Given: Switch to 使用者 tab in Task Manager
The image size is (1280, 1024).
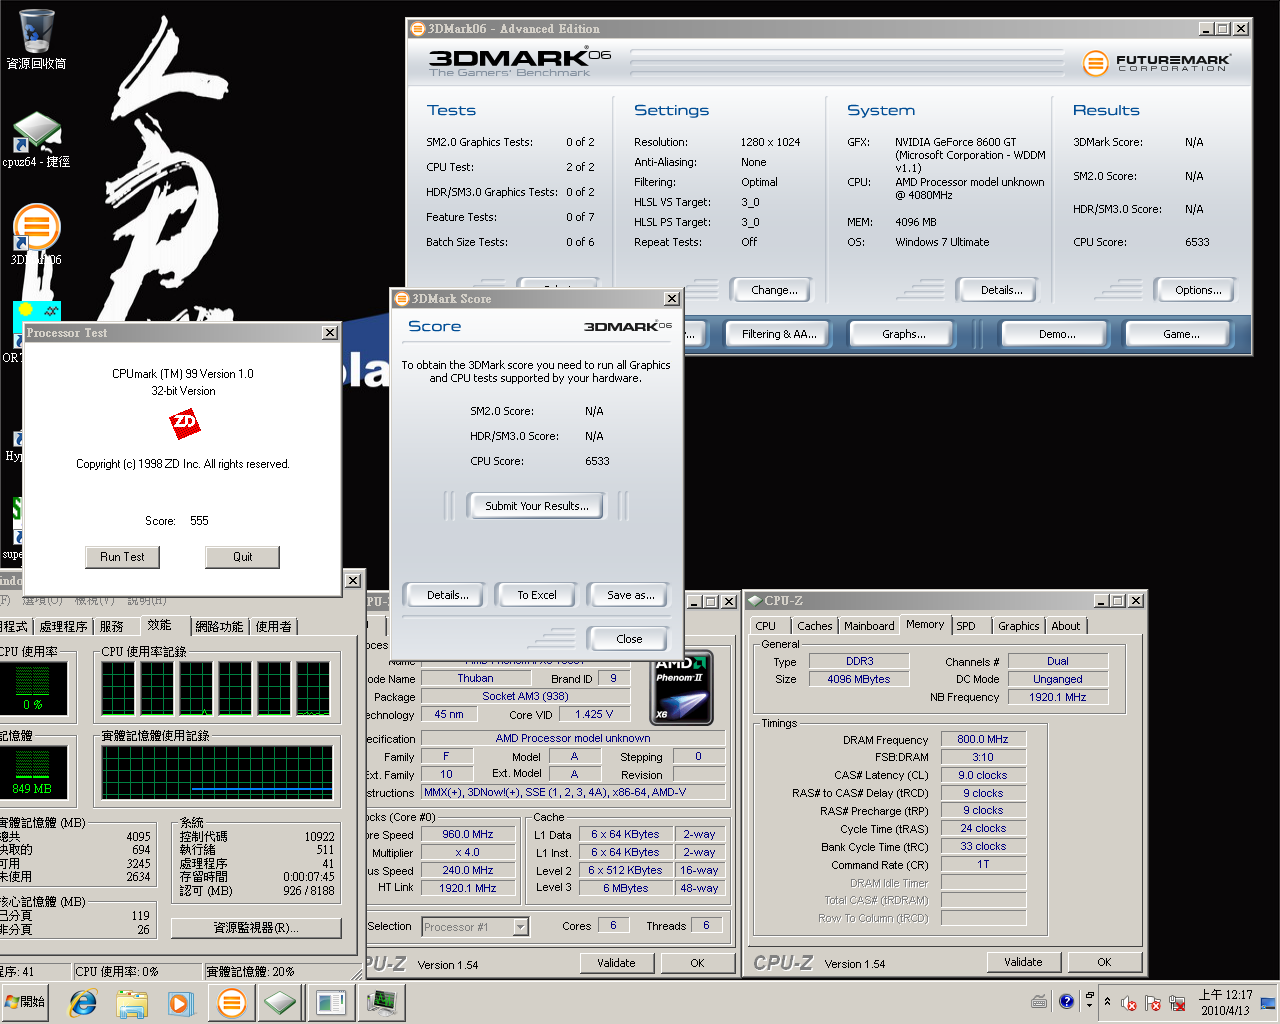Looking at the screenshot, I should [x=273, y=626].
